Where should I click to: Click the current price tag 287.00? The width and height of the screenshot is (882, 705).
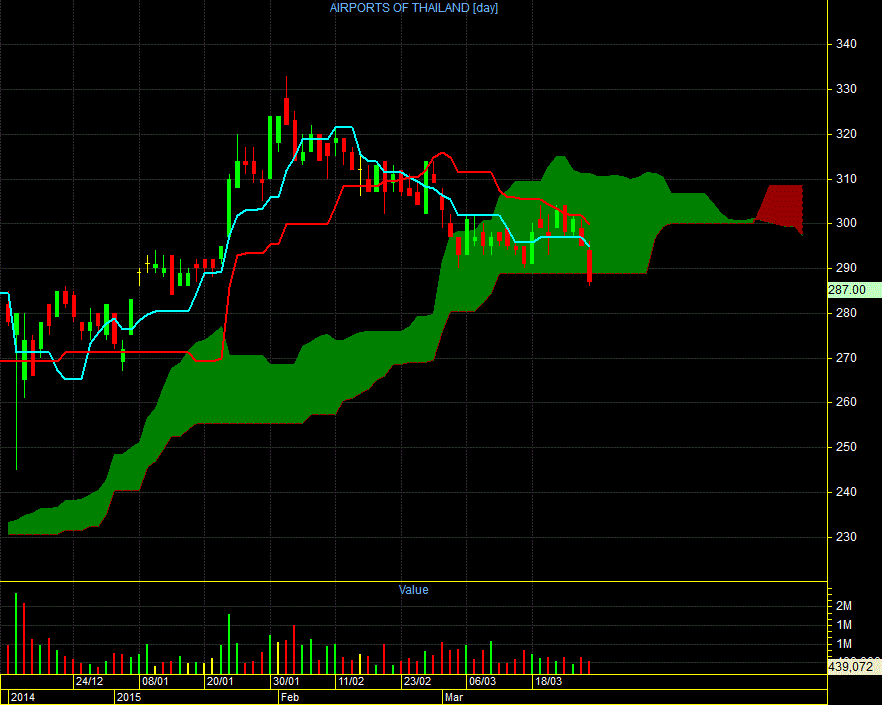(854, 290)
